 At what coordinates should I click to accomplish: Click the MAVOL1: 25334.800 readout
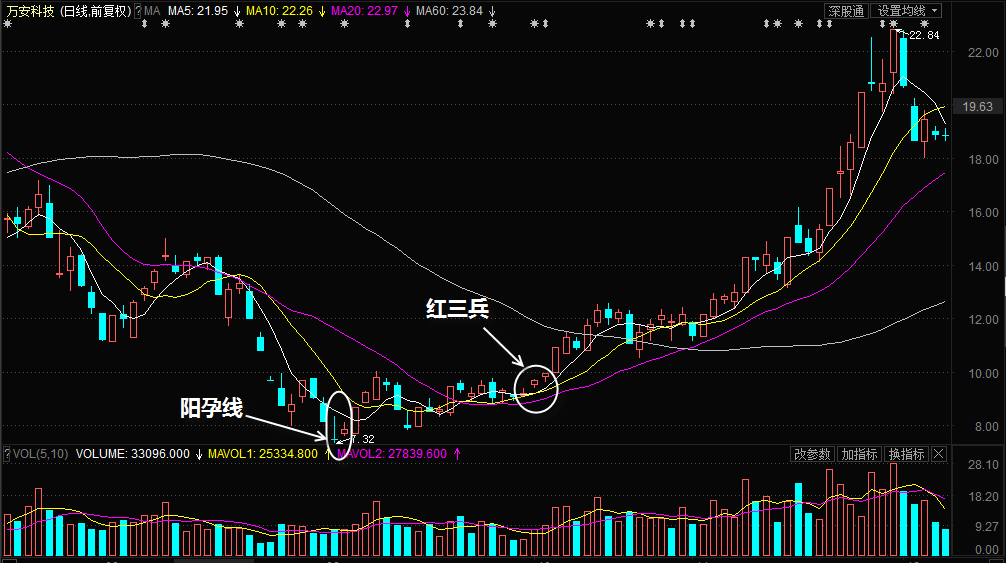[x=262, y=454]
